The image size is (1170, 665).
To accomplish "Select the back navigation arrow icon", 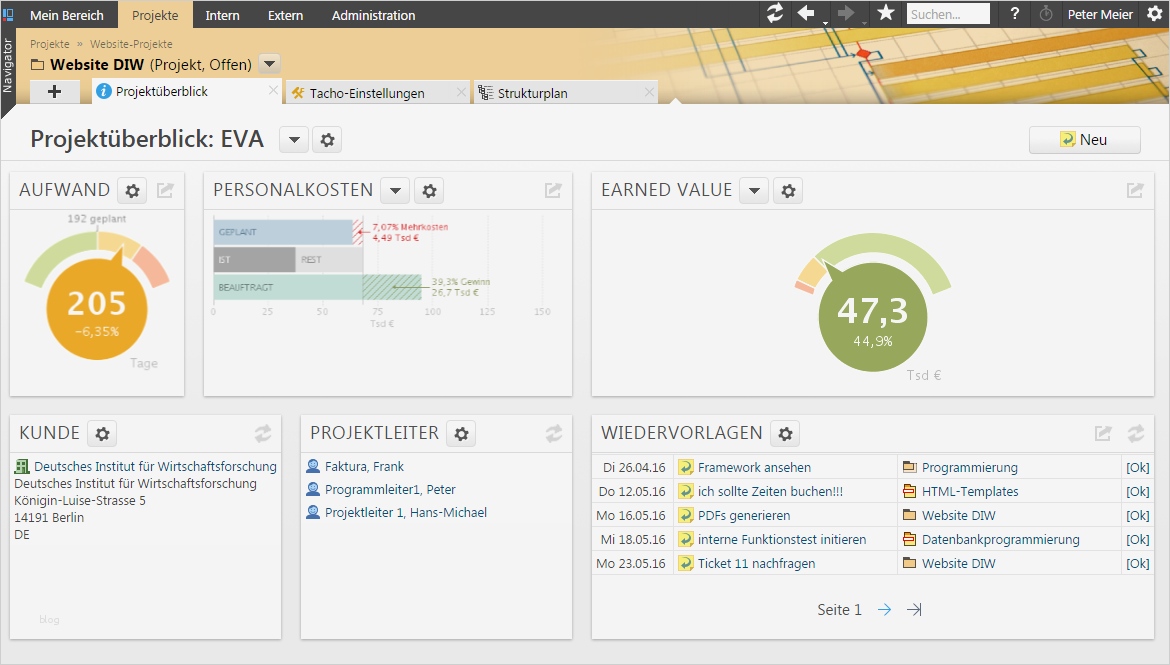I will point(806,14).
